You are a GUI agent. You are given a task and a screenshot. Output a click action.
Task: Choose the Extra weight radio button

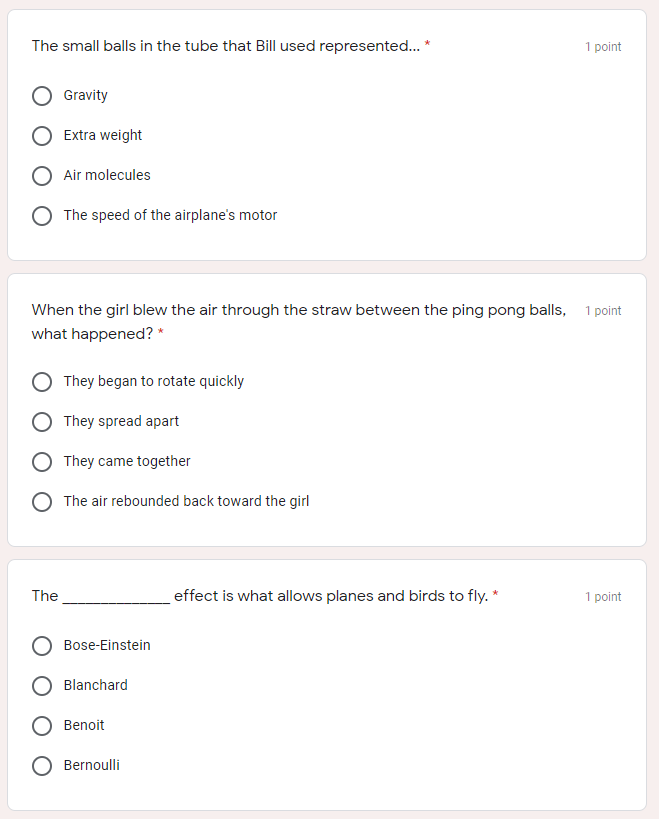[42, 136]
